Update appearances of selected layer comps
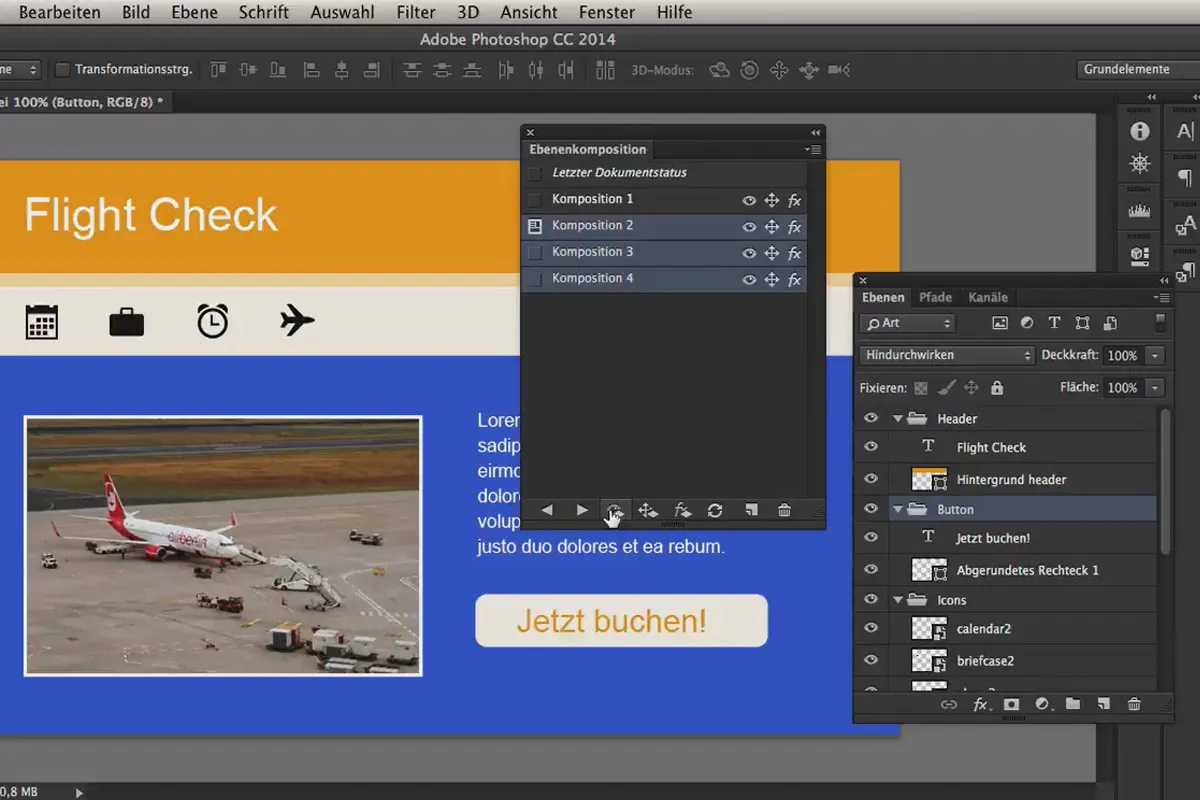 tap(682, 511)
